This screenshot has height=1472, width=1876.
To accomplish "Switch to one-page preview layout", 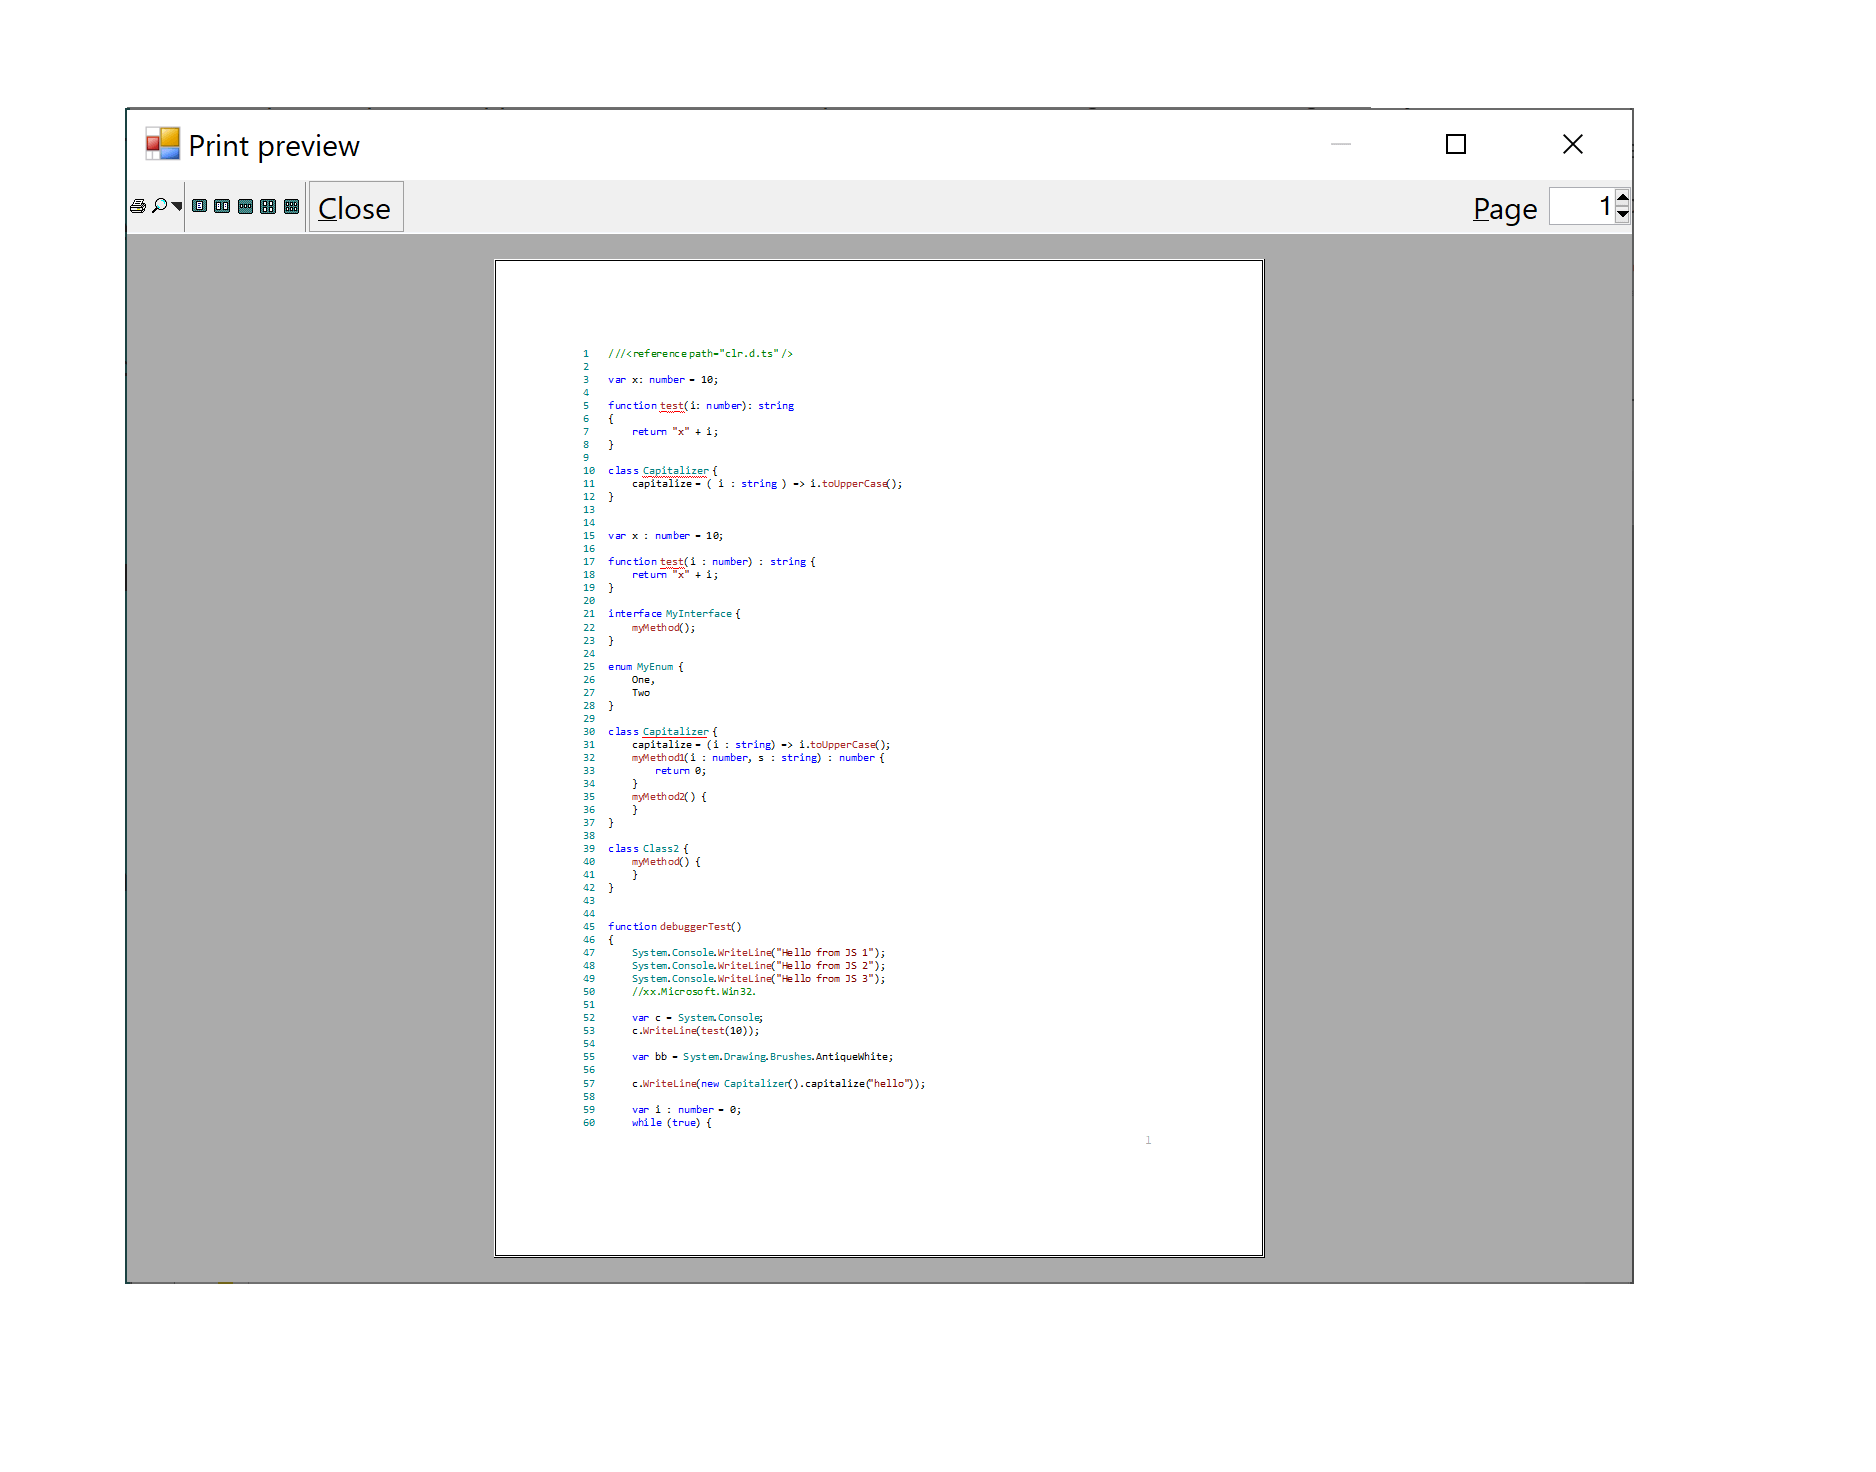I will point(199,206).
